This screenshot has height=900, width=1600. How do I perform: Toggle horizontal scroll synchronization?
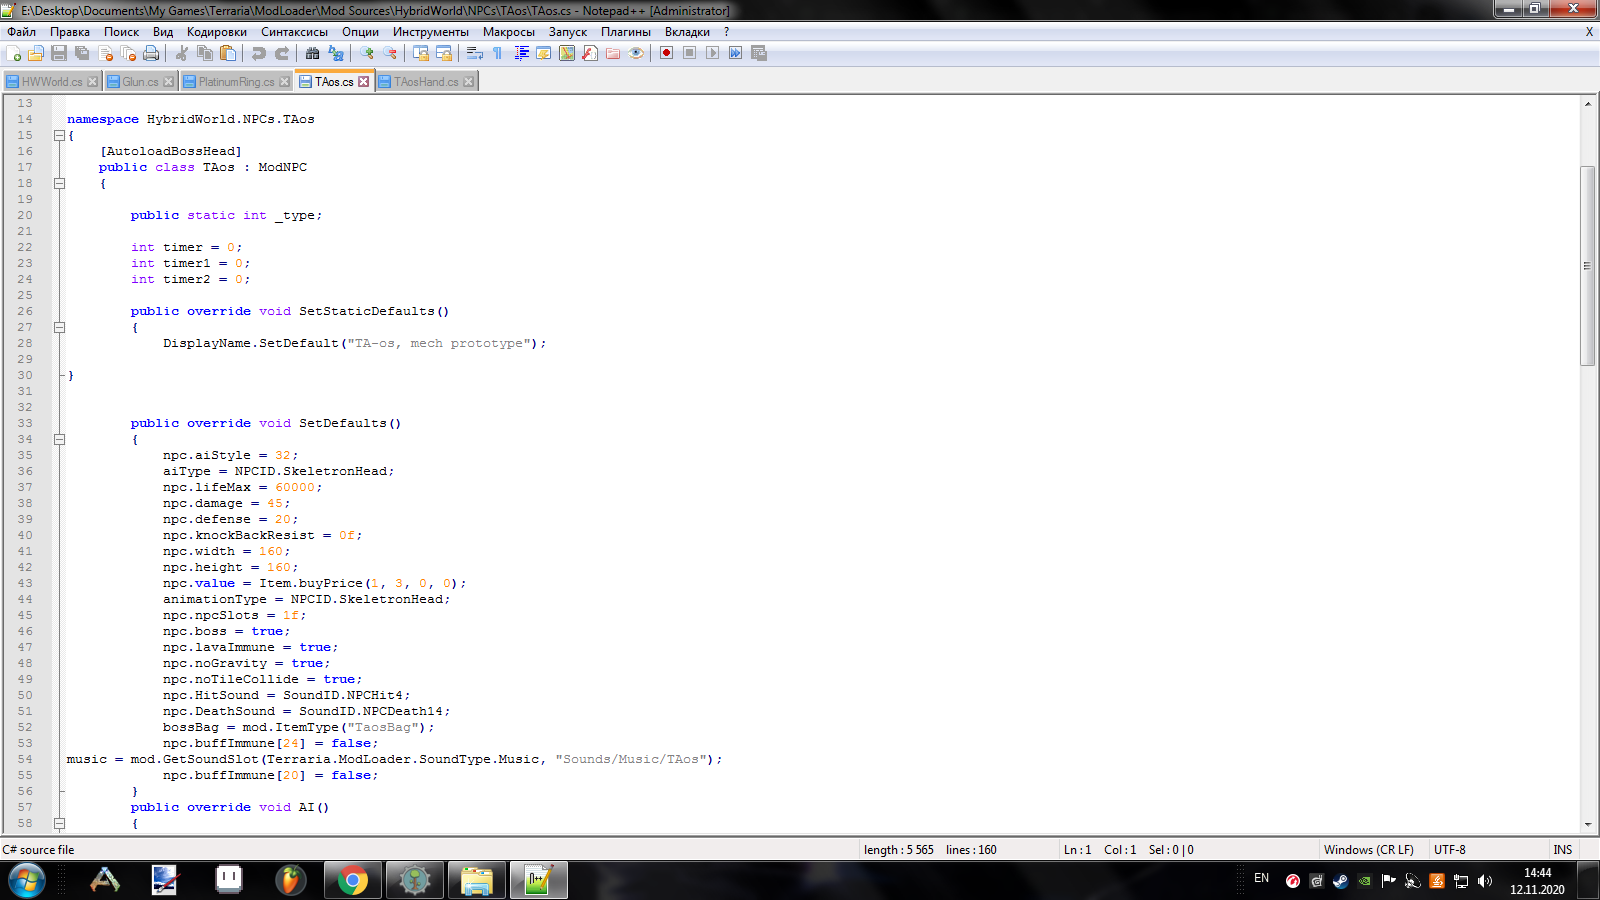click(x=444, y=53)
